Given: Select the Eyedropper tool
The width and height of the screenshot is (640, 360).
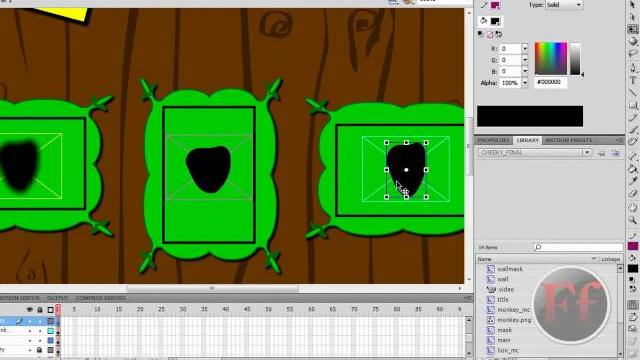Looking at the screenshot, I should [633, 181].
